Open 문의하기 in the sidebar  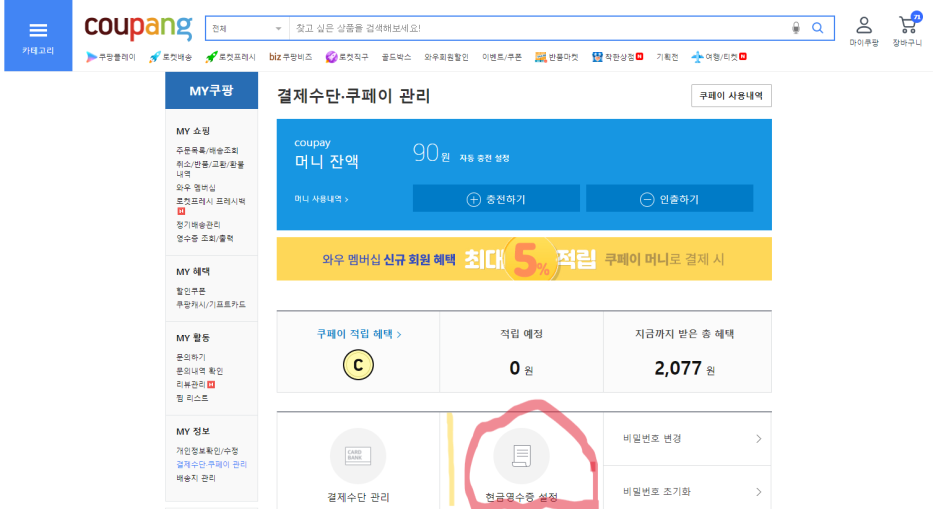click(191, 357)
